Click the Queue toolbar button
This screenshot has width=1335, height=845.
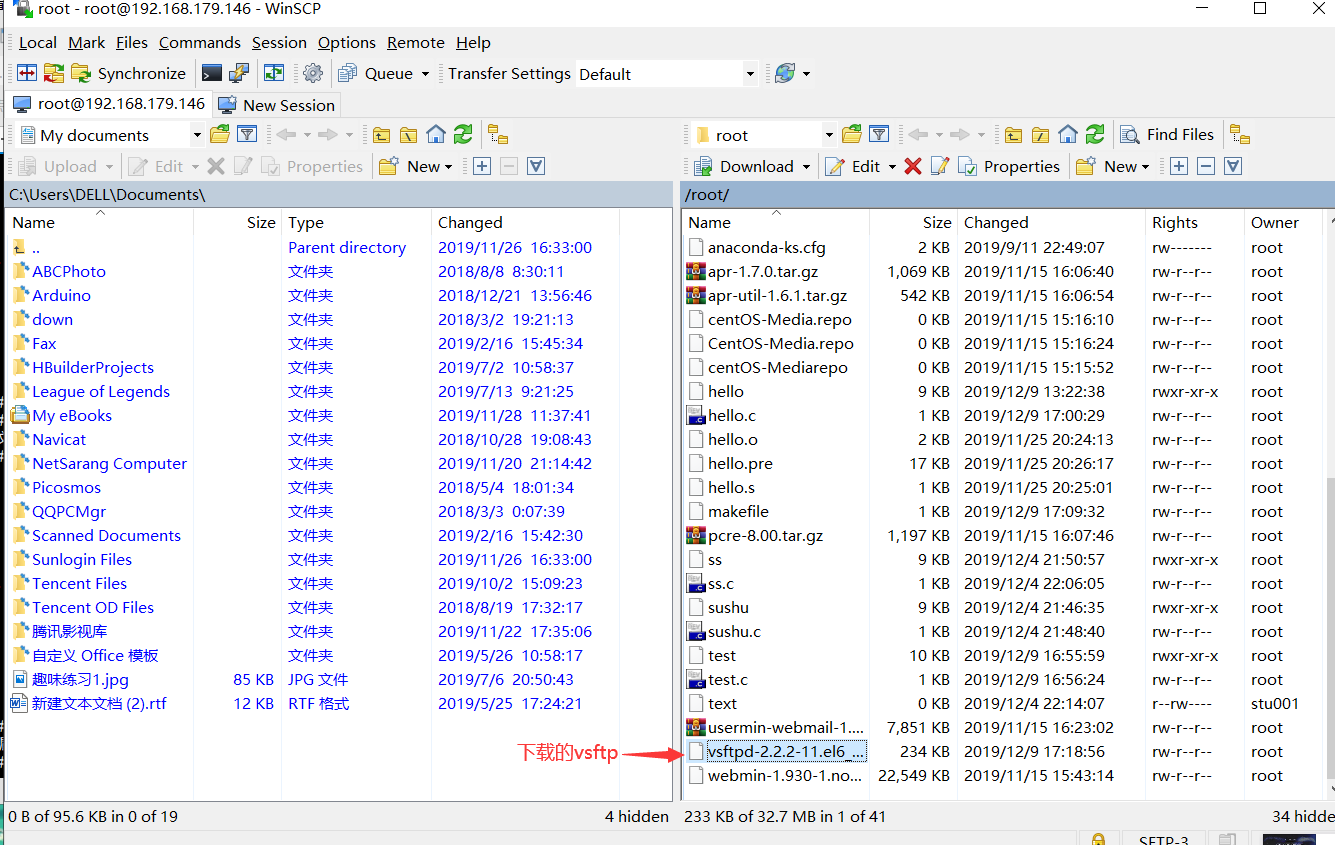[x=375, y=73]
